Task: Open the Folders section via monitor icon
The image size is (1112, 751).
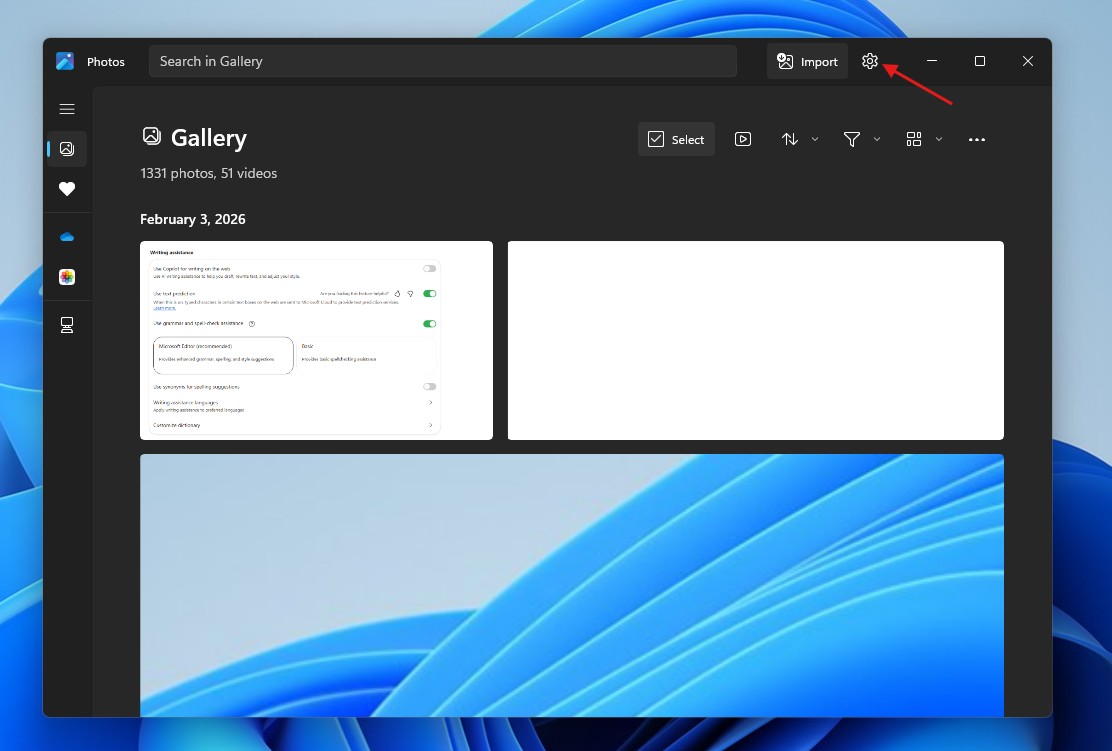Action: coord(67,325)
